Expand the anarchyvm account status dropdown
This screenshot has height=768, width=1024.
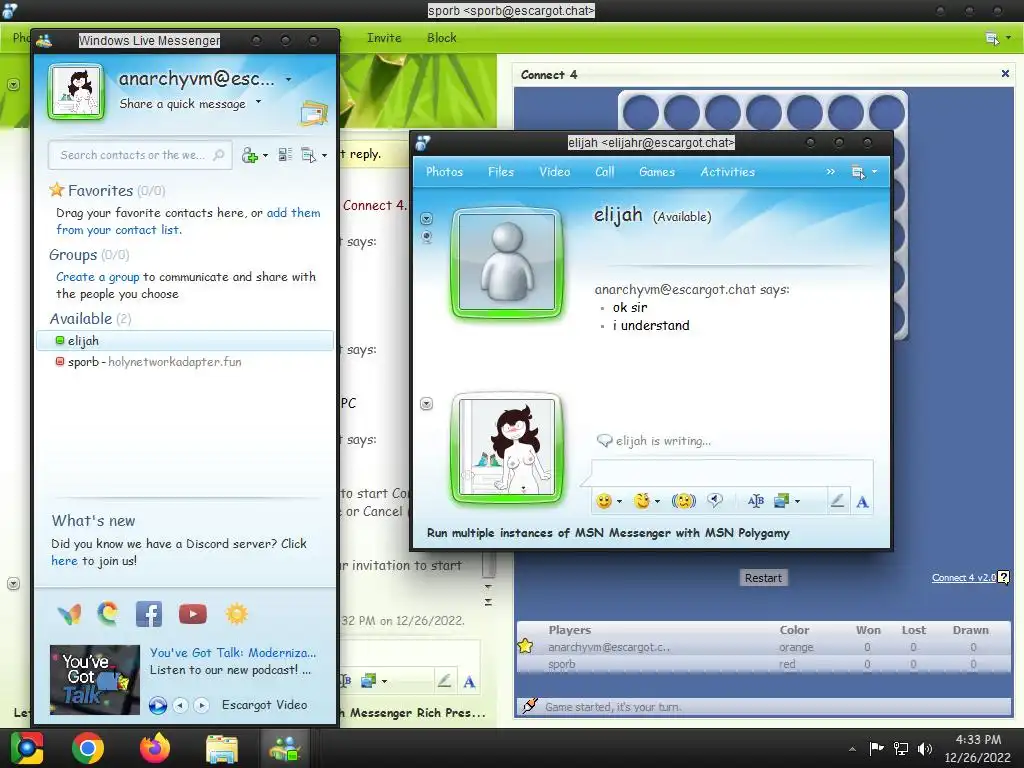tap(288, 80)
